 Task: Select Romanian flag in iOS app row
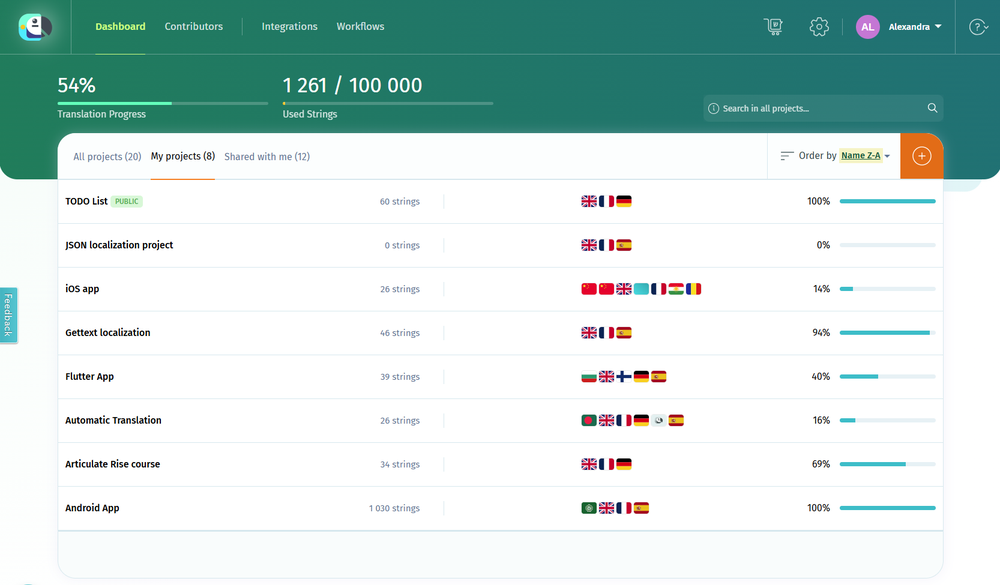point(693,289)
